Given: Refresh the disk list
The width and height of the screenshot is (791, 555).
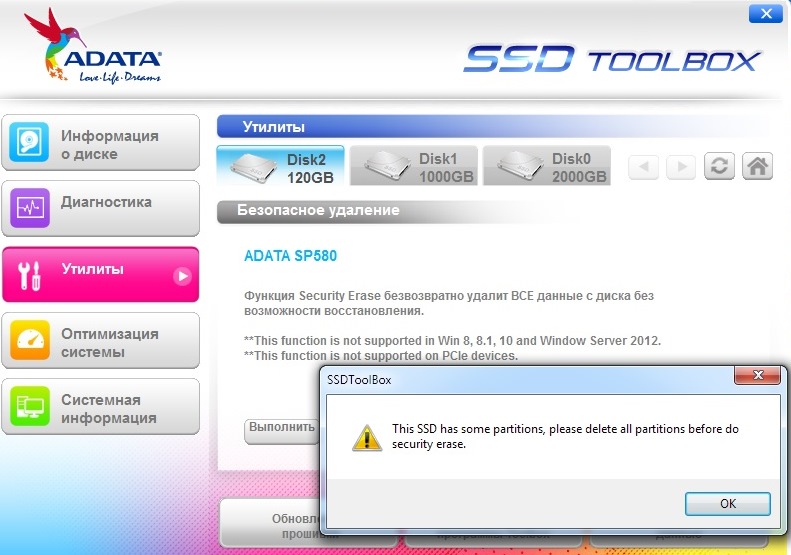Looking at the screenshot, I should pos(719,166).
